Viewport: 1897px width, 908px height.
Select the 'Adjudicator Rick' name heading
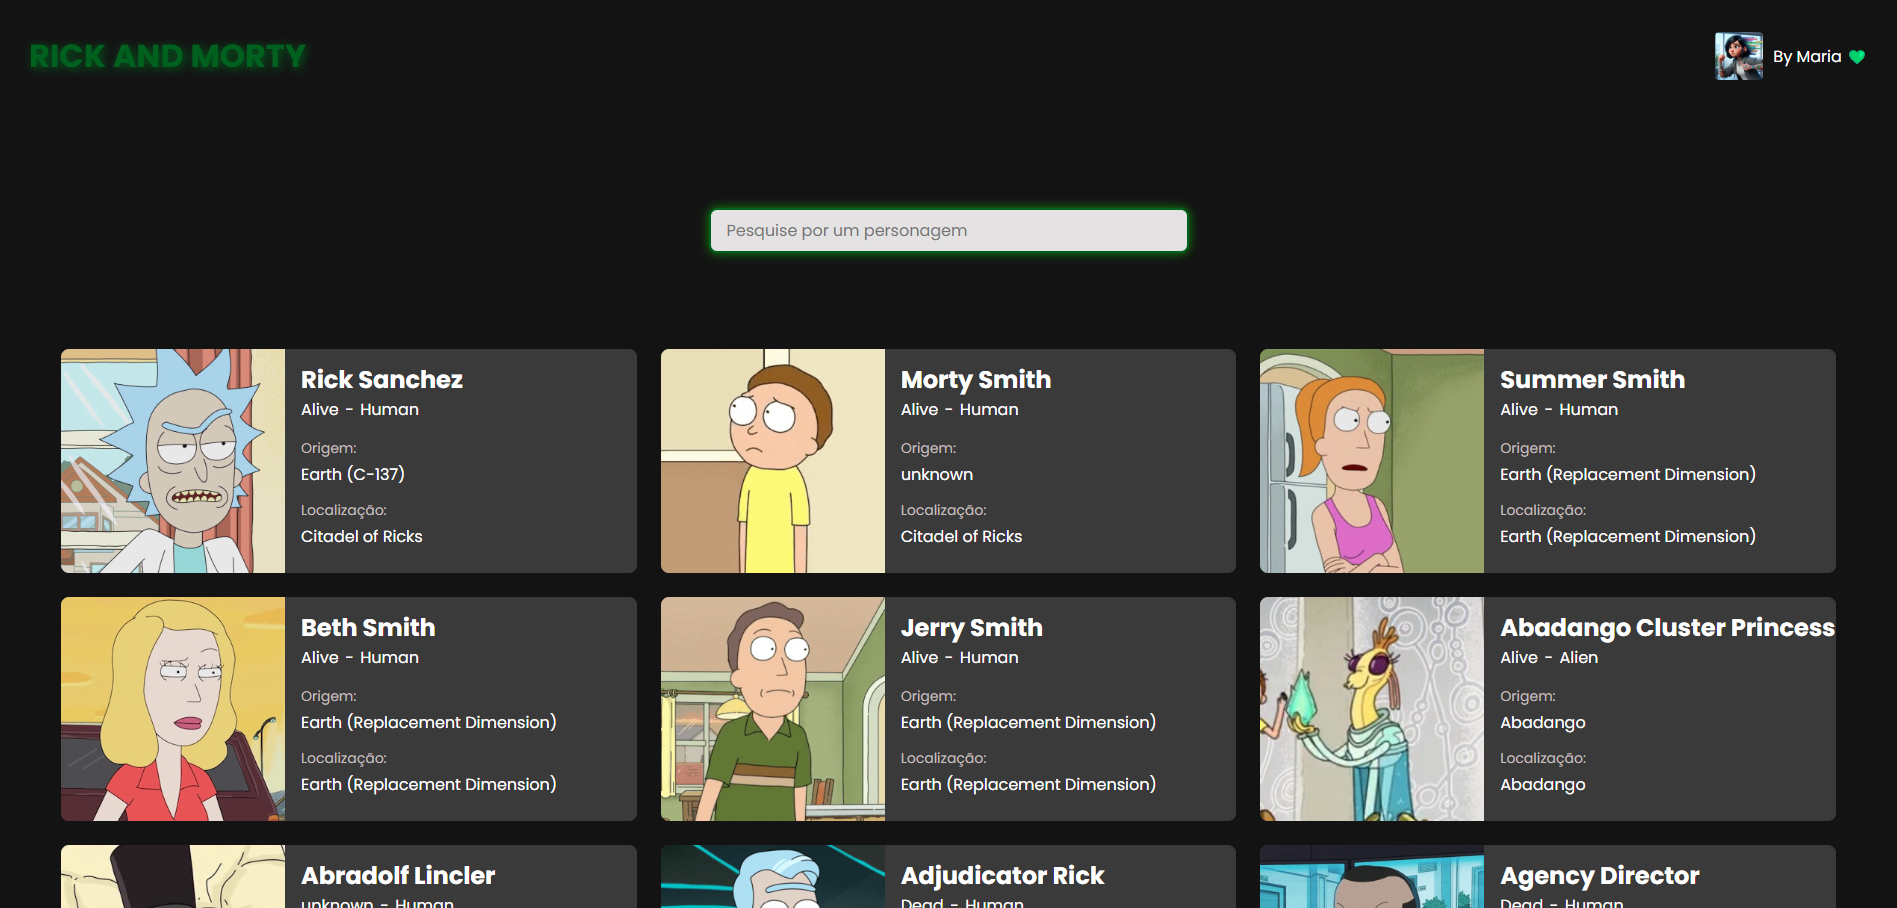1002,876
